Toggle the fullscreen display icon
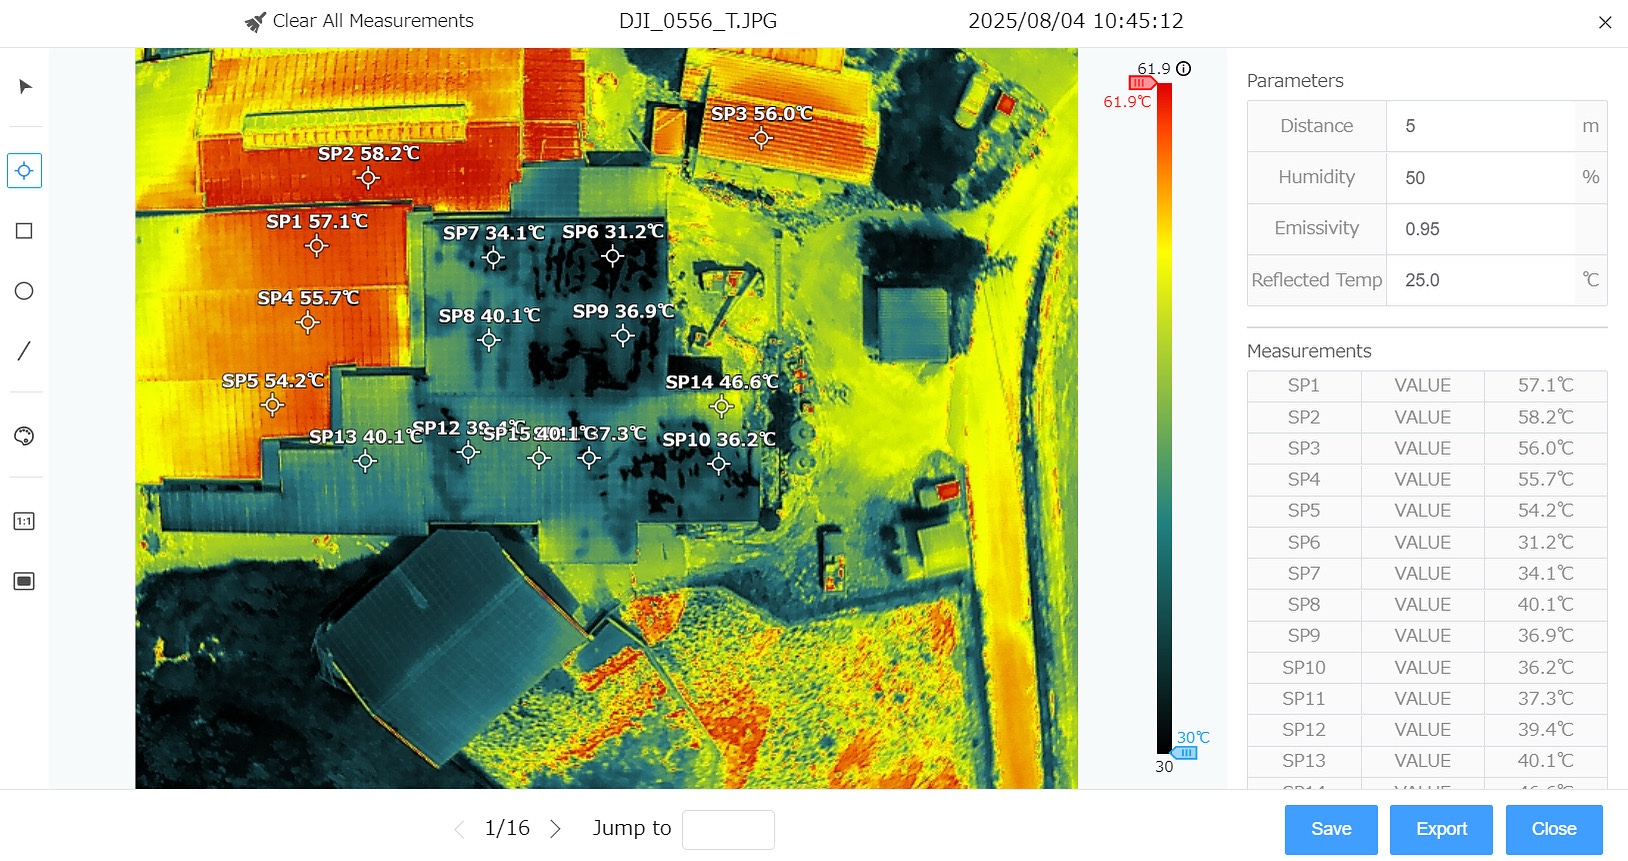 tap(24, 581)
